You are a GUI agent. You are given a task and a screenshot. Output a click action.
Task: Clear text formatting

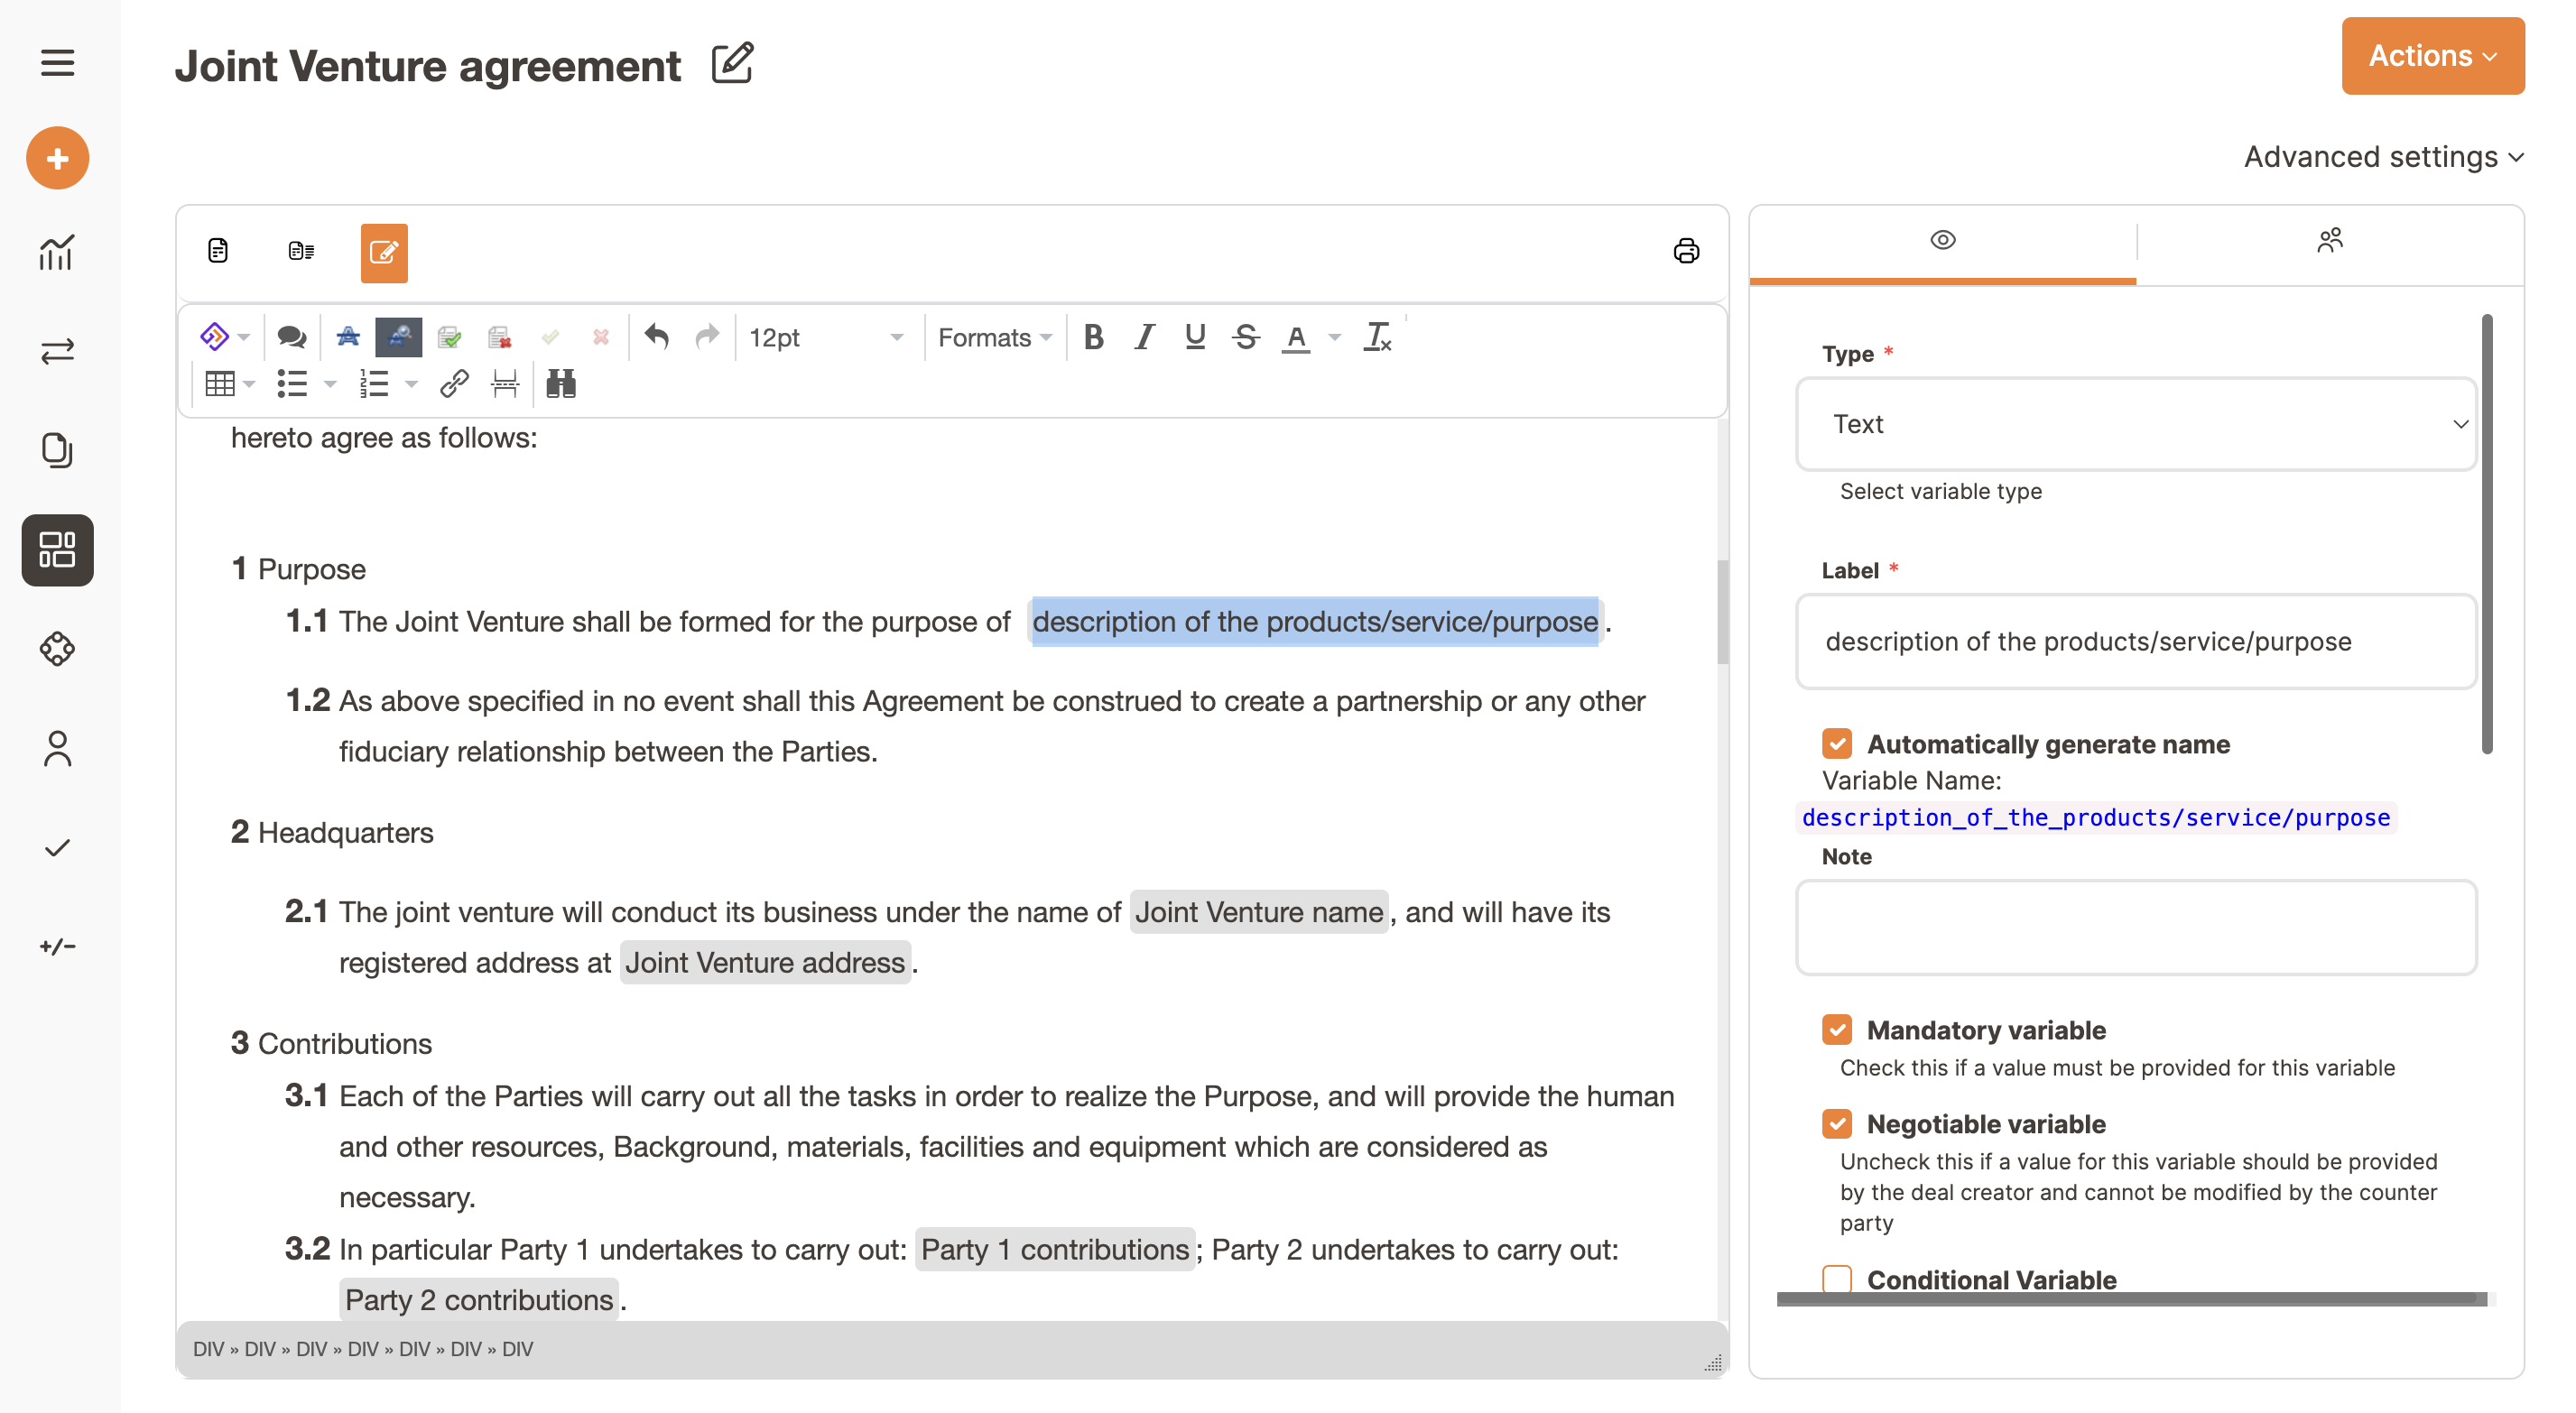tap(1378, 337)
